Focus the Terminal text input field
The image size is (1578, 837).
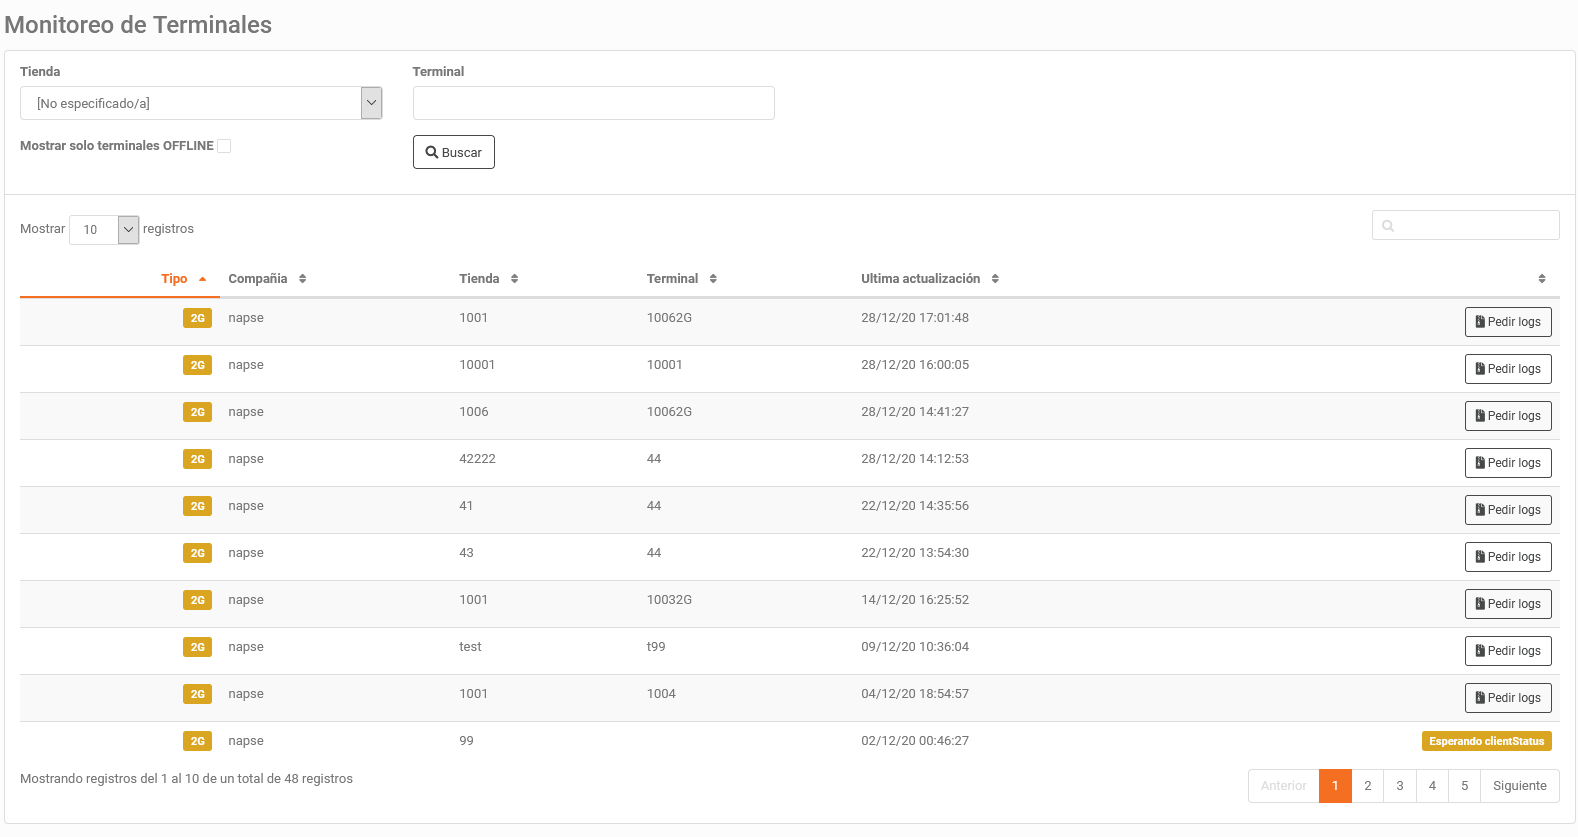593,103
